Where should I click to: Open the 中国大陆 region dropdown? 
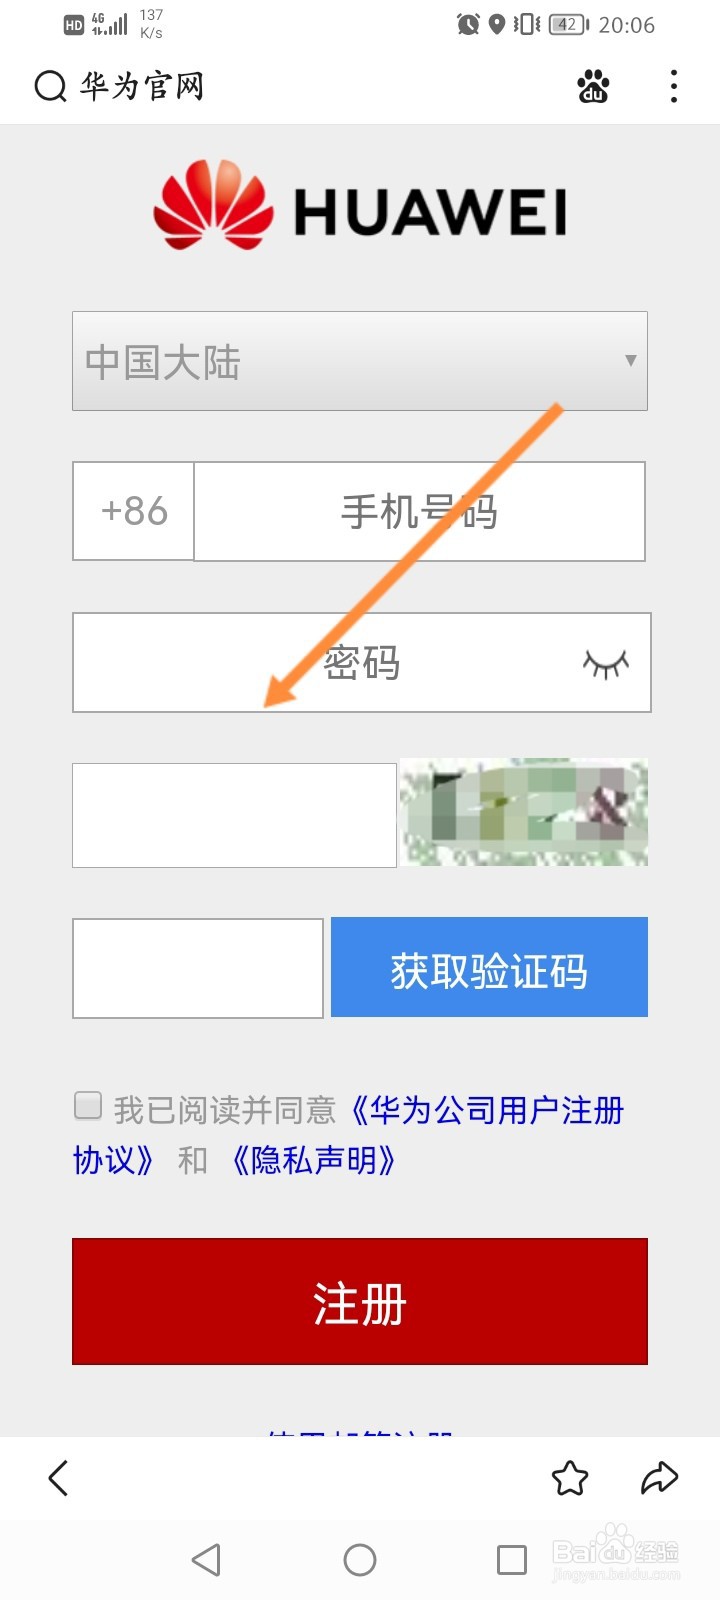(x=360, y=361)
